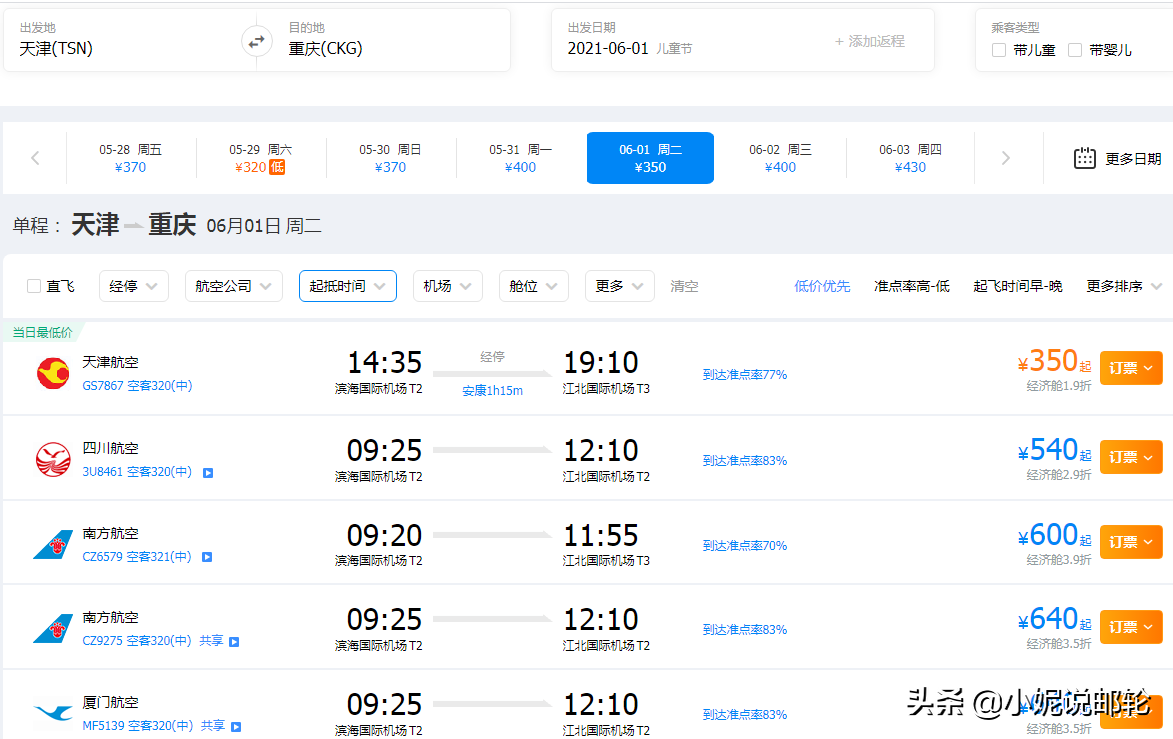Open the 起抵时间 time filter dropdown
1173x739 pixels.
pos(347,286)
